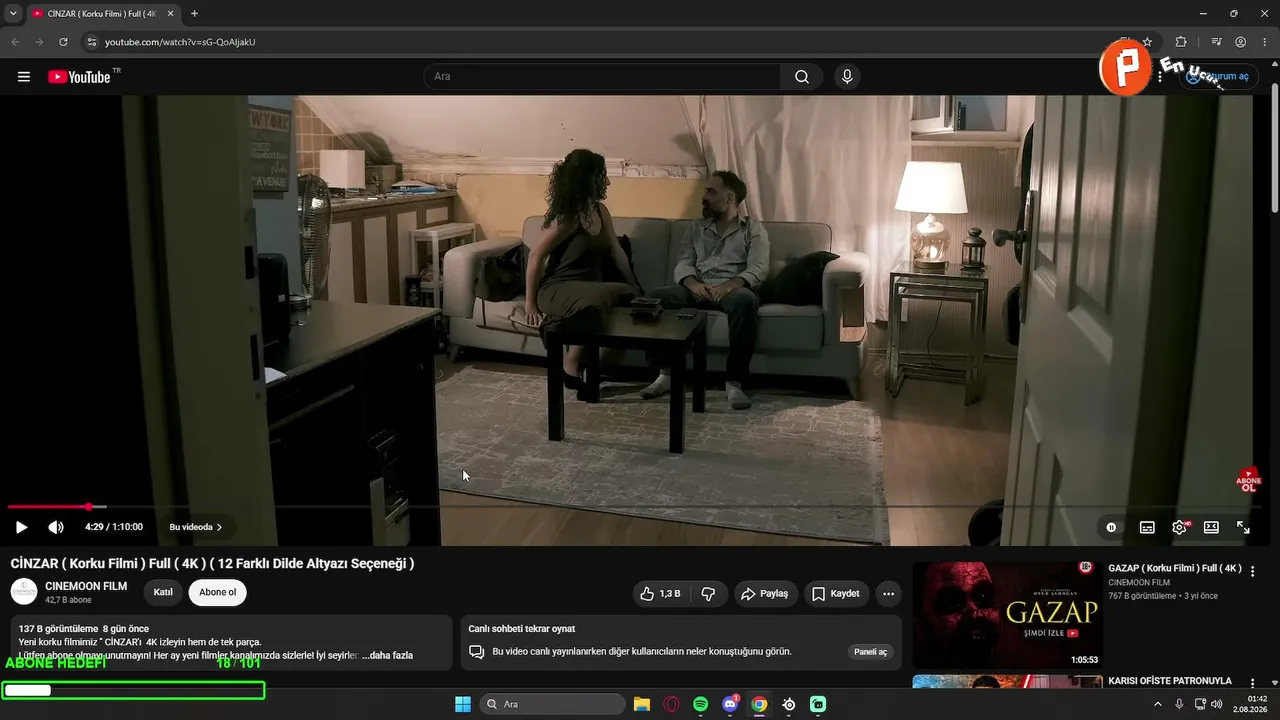Open the CINEMOON FILM channel name link
Screen dimensions: 1280x720
[x=86, y=586]
